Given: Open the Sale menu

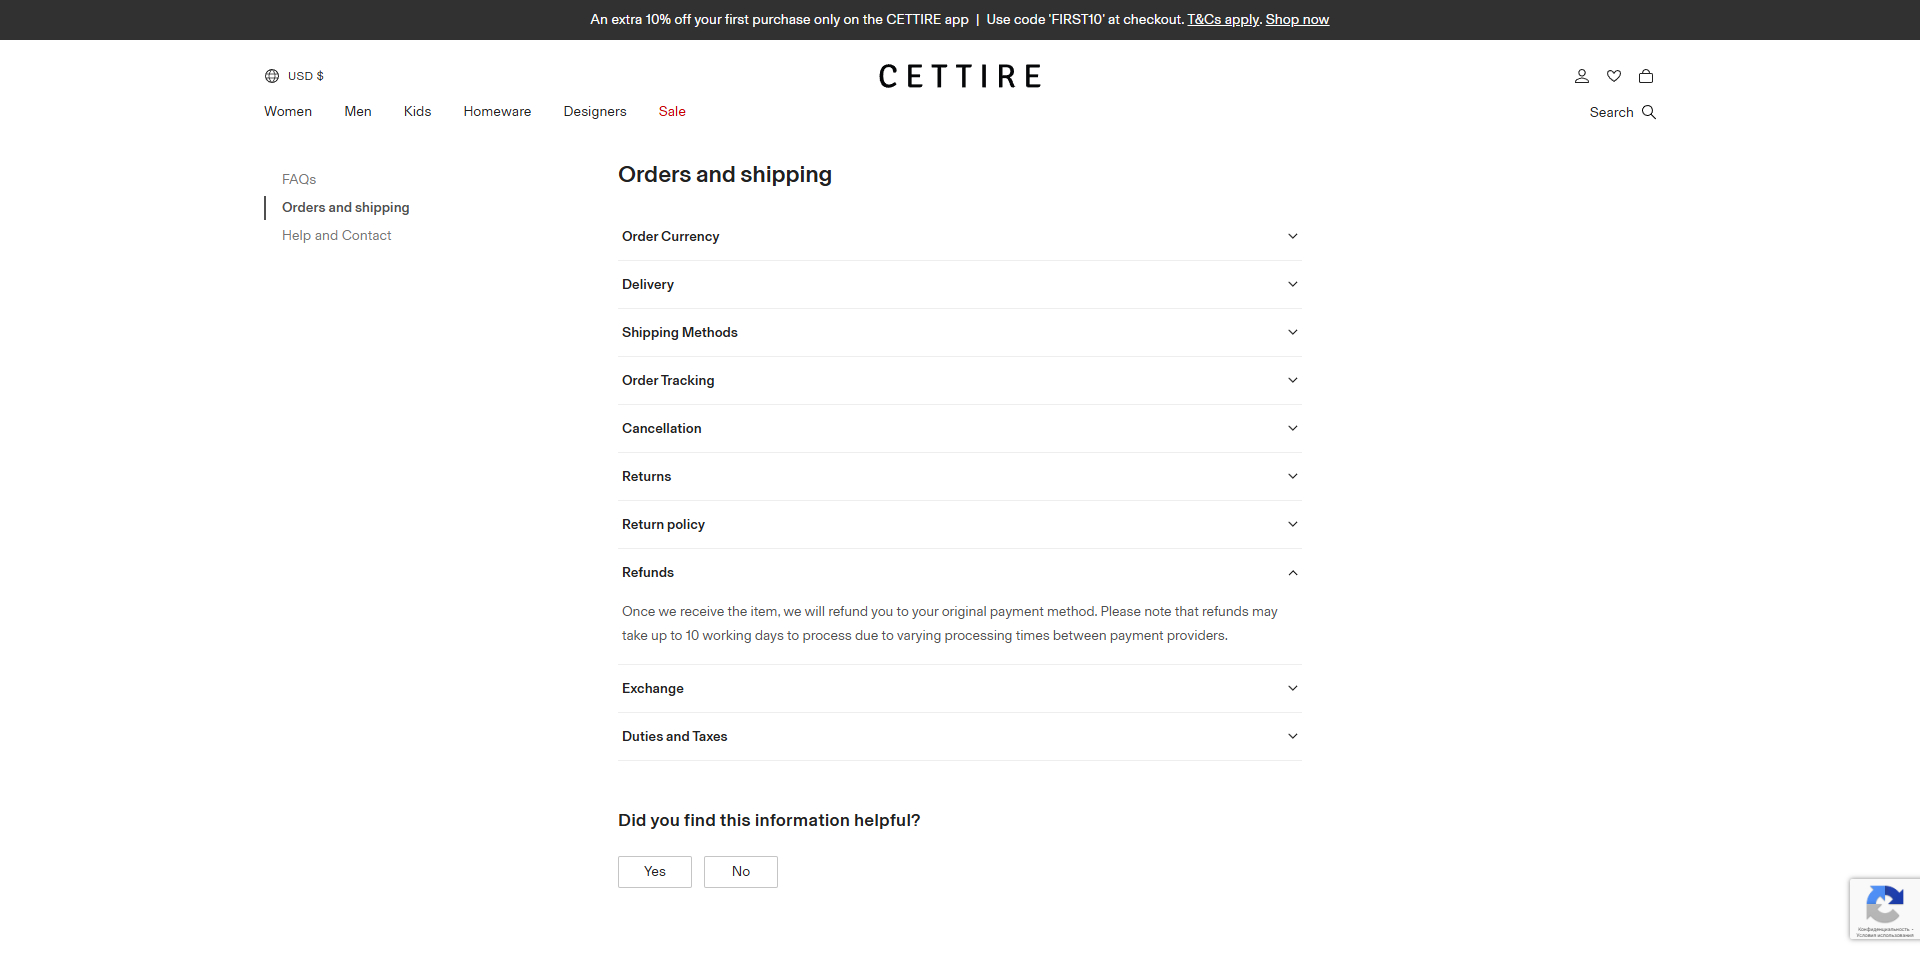Looking at the screenshot, I should tap(672, 111).
